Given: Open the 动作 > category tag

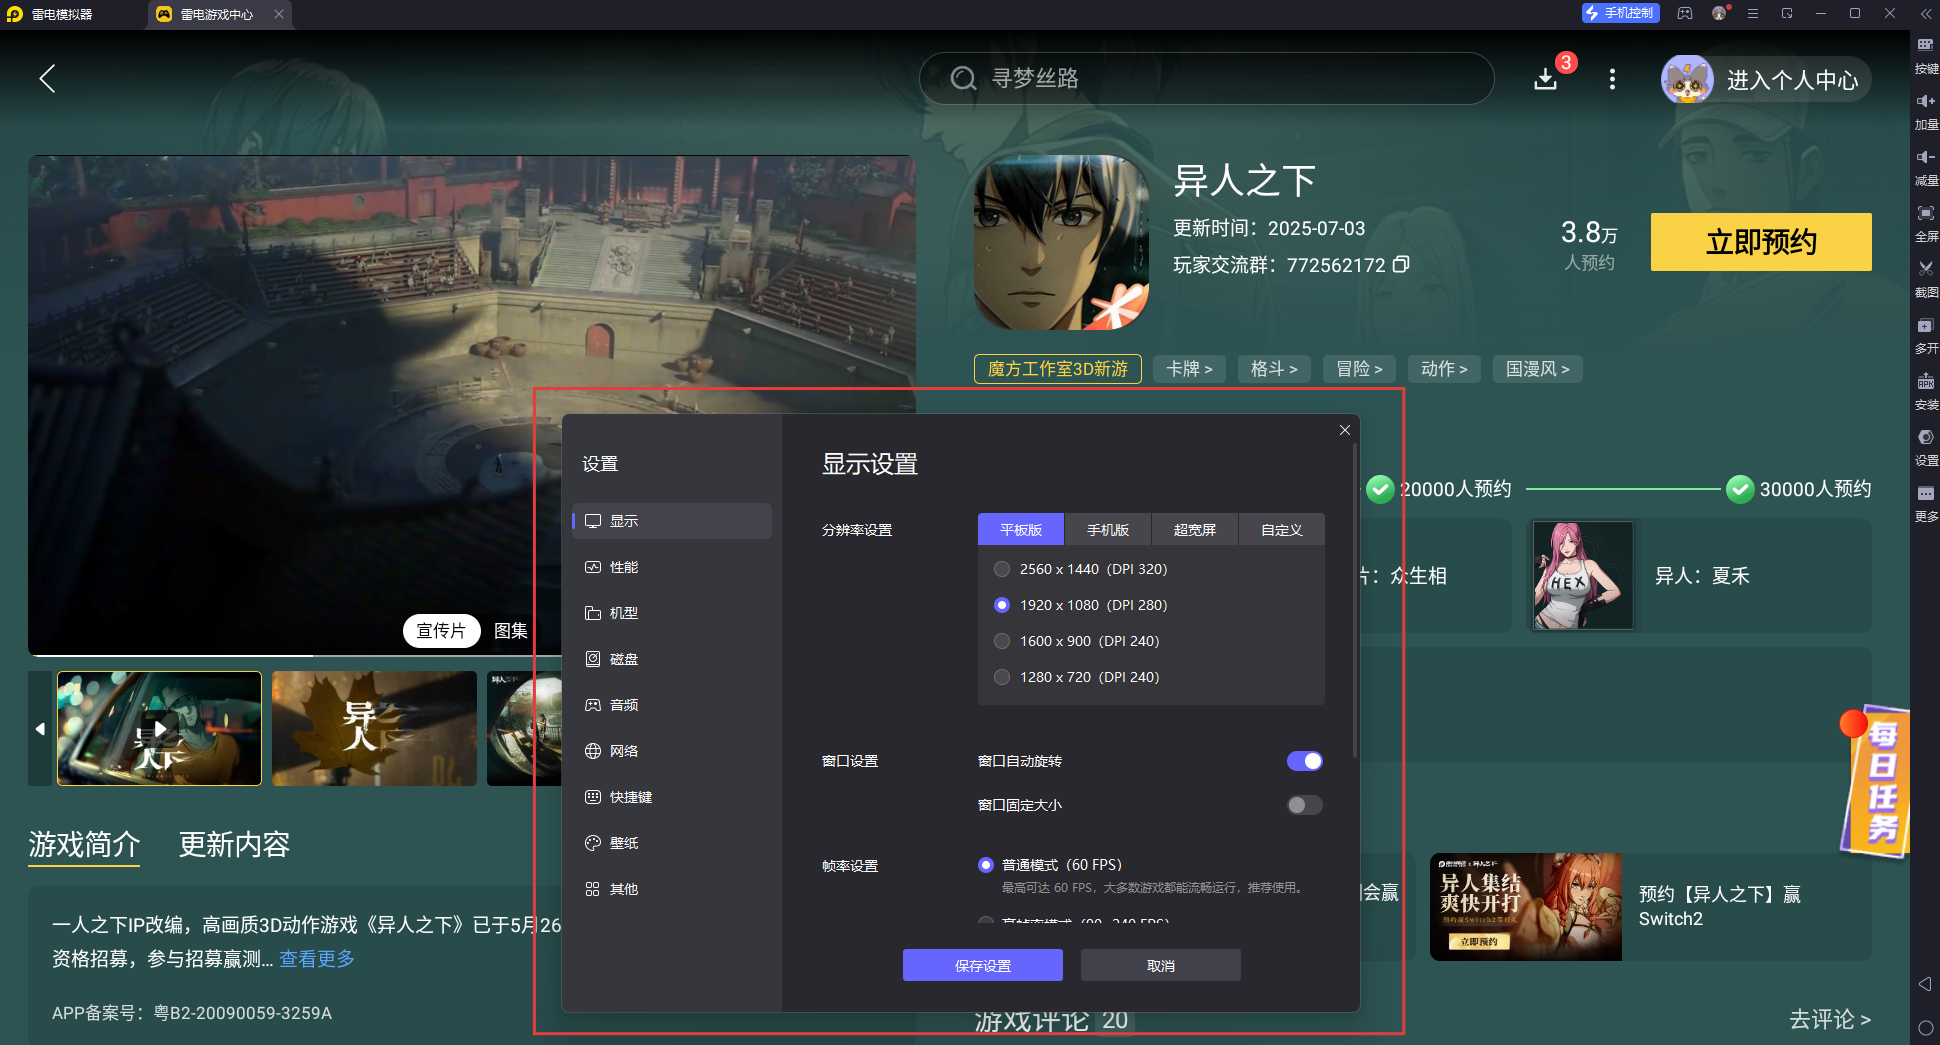Looking at the screenshot, I should (x=1444, y=369).
